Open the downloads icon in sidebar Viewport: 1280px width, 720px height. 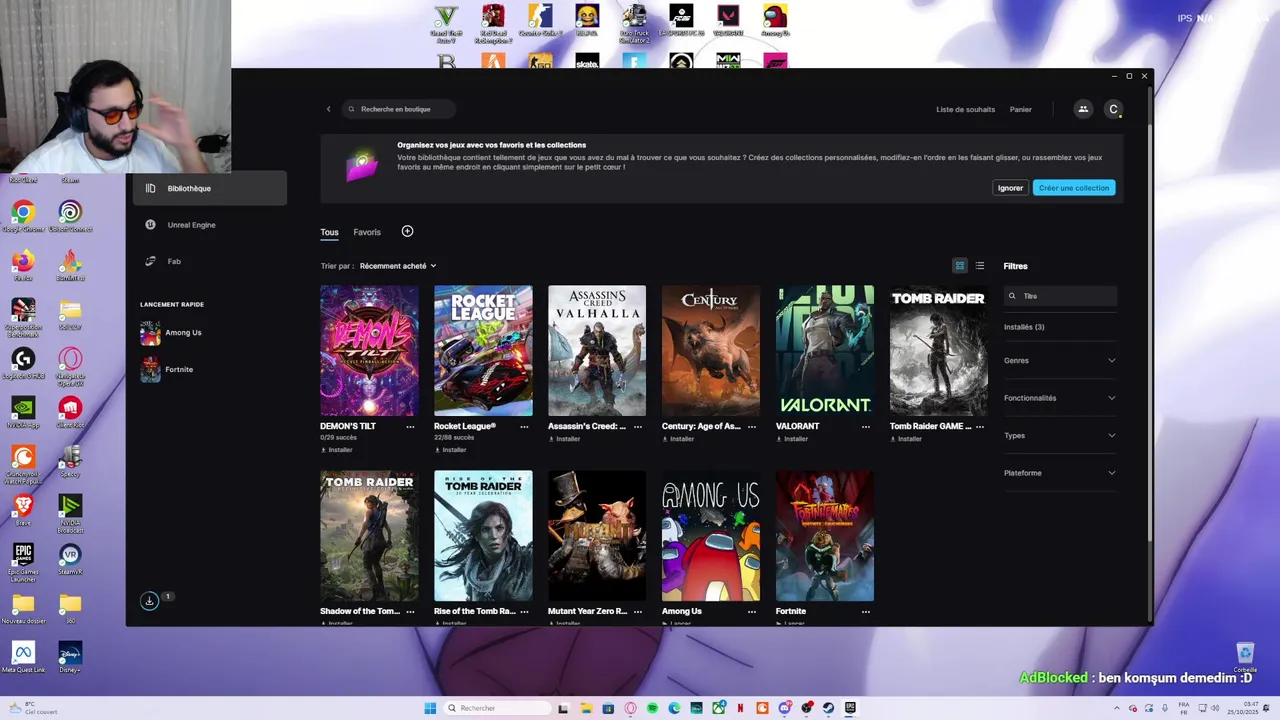click(149, 601)
